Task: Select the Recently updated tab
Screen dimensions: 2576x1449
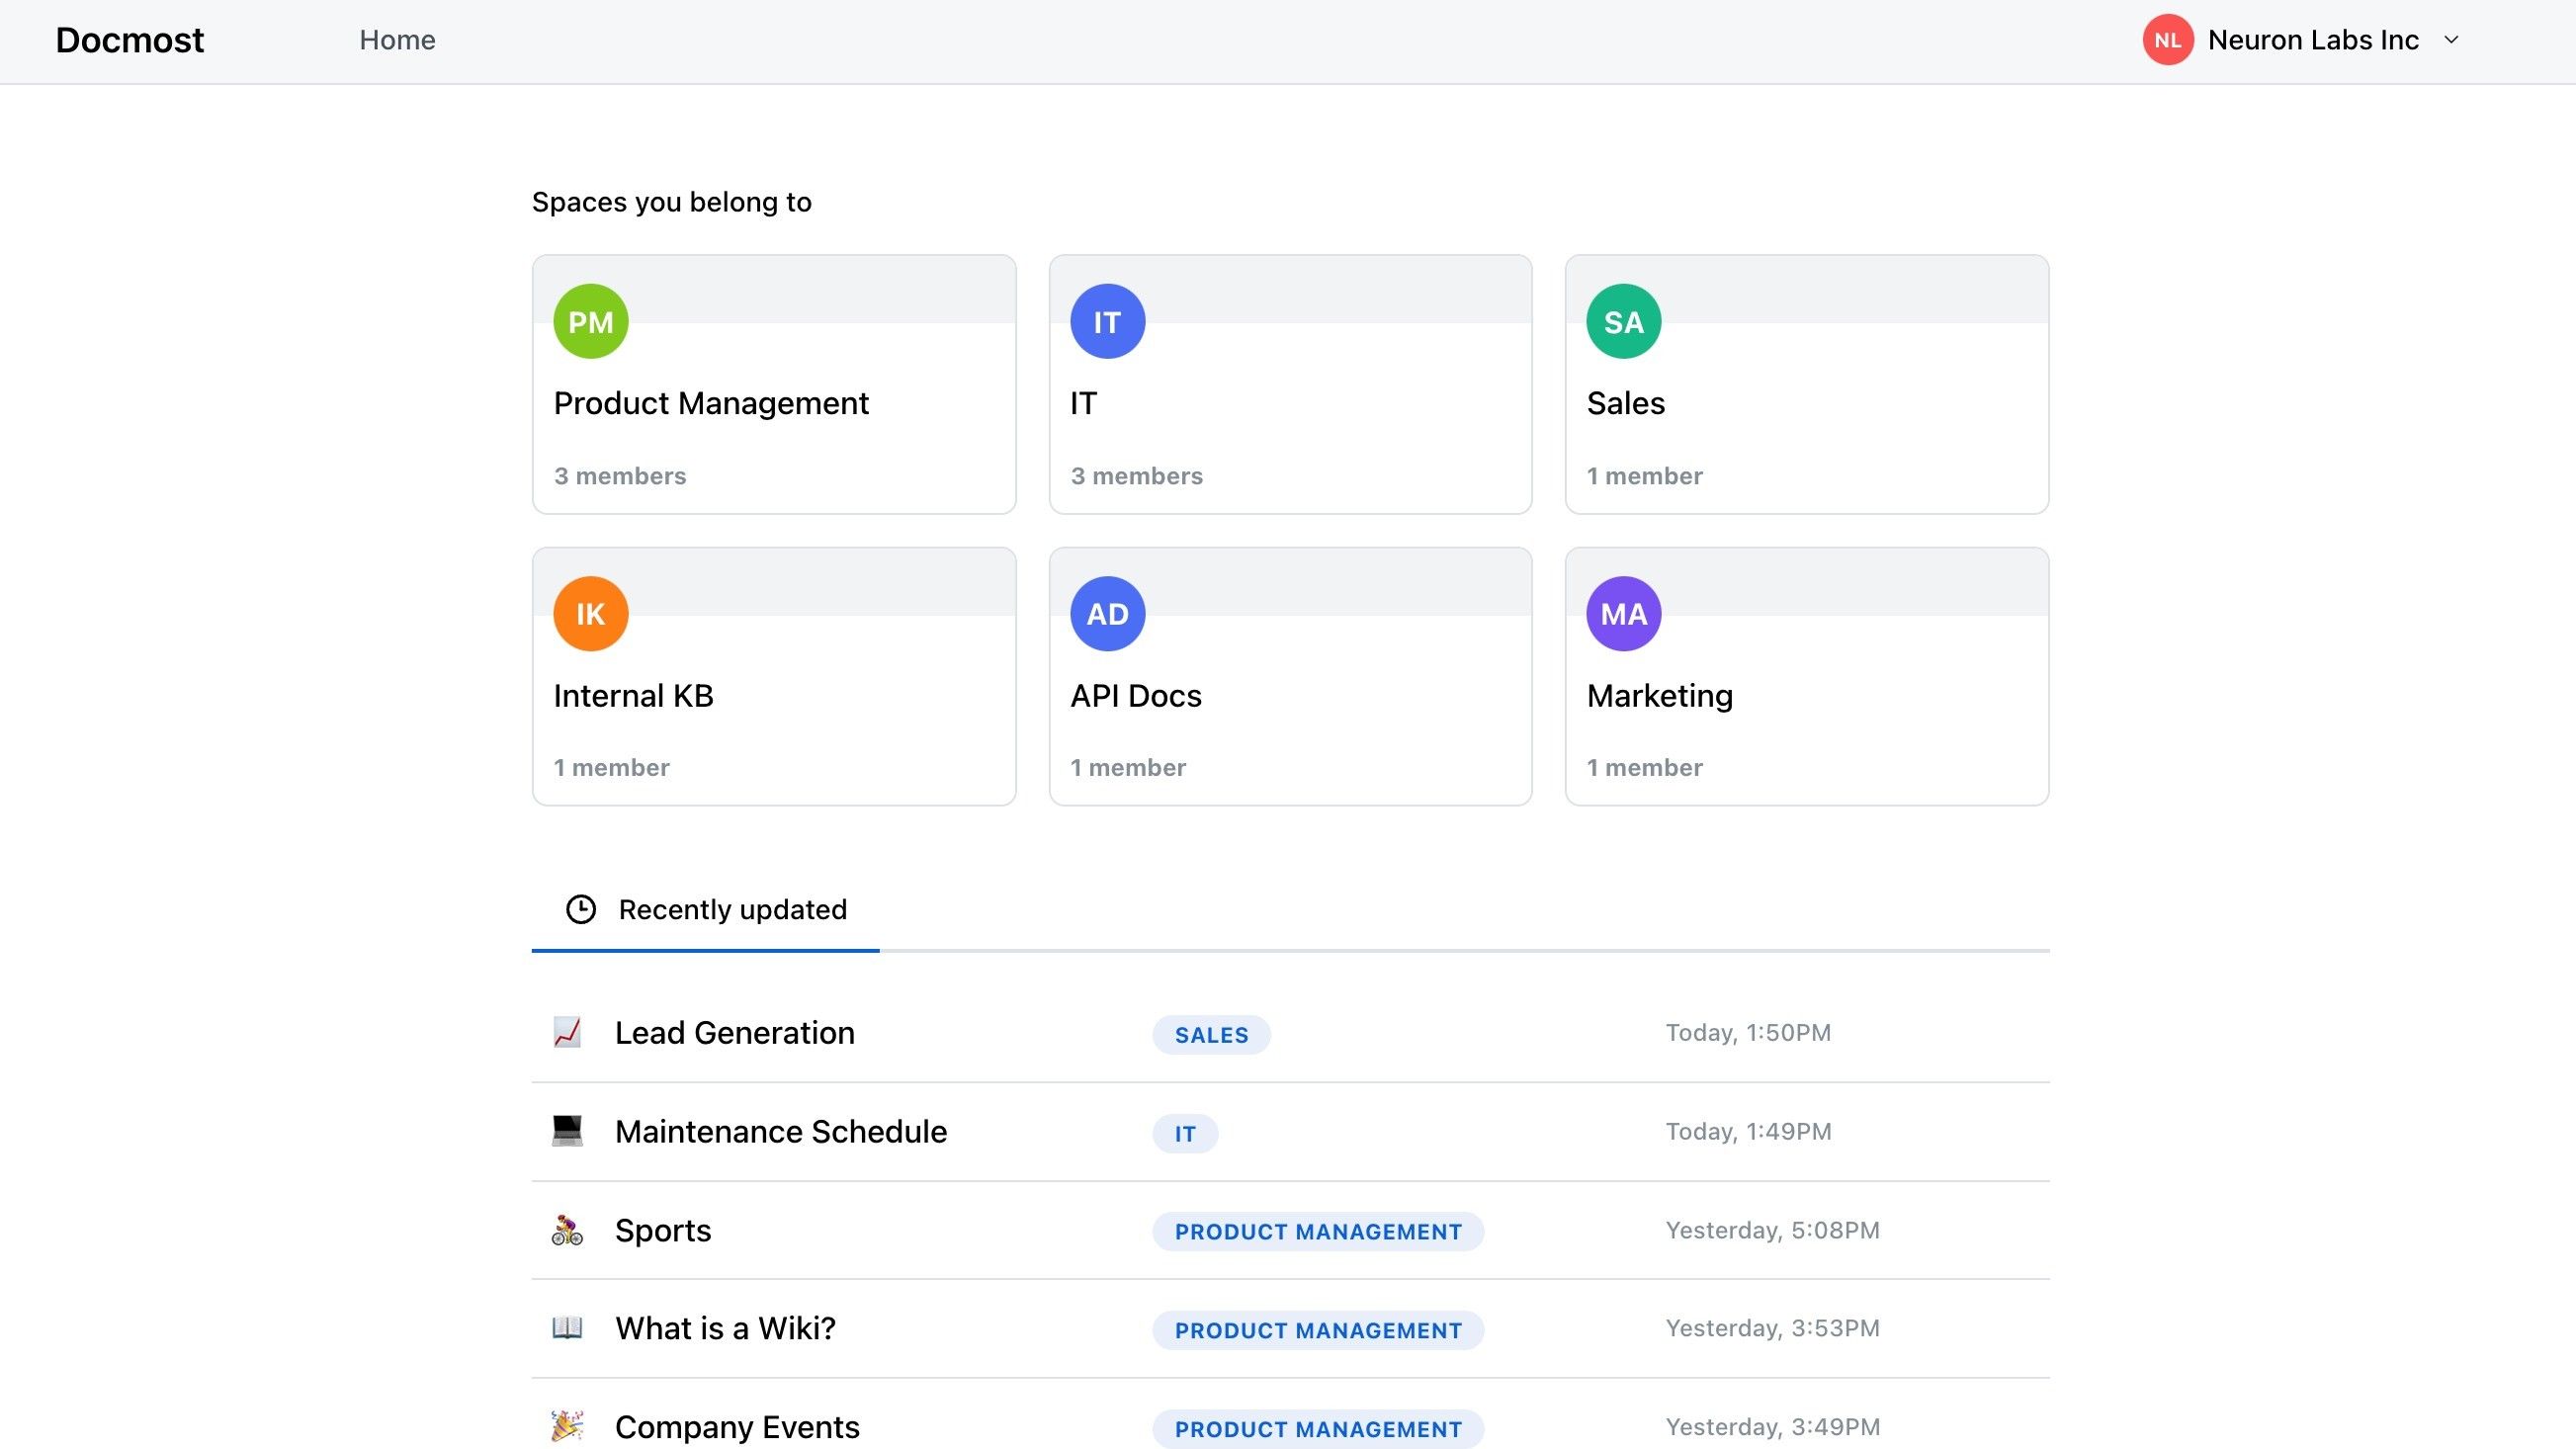Action: point(706,909)
